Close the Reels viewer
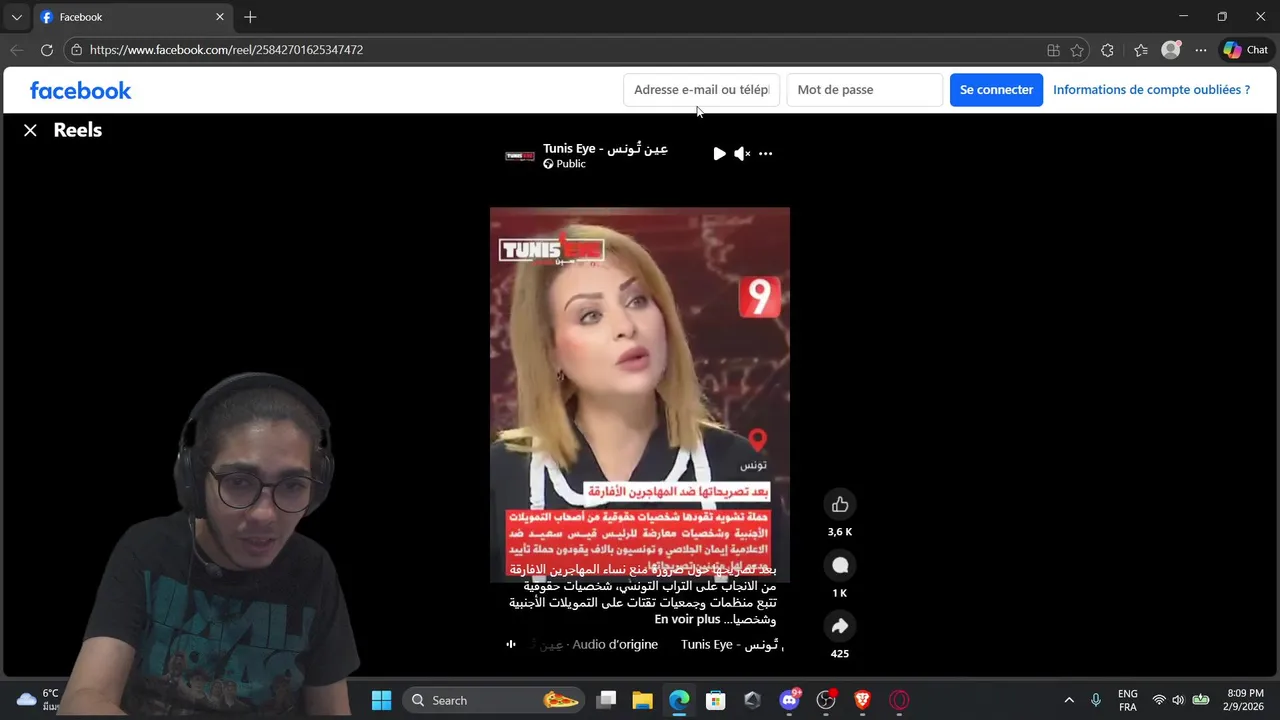 point(30,130)
